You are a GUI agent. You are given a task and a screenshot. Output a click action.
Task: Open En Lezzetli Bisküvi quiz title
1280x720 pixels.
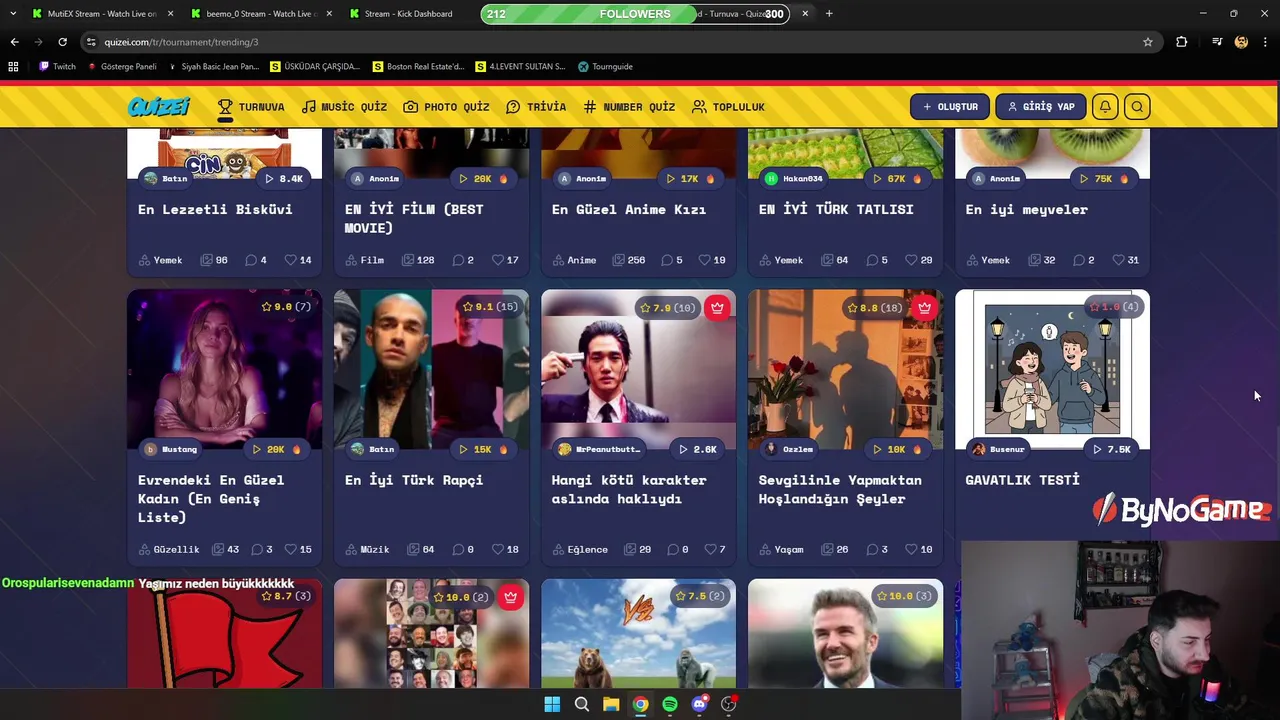[x=215, y=209]
